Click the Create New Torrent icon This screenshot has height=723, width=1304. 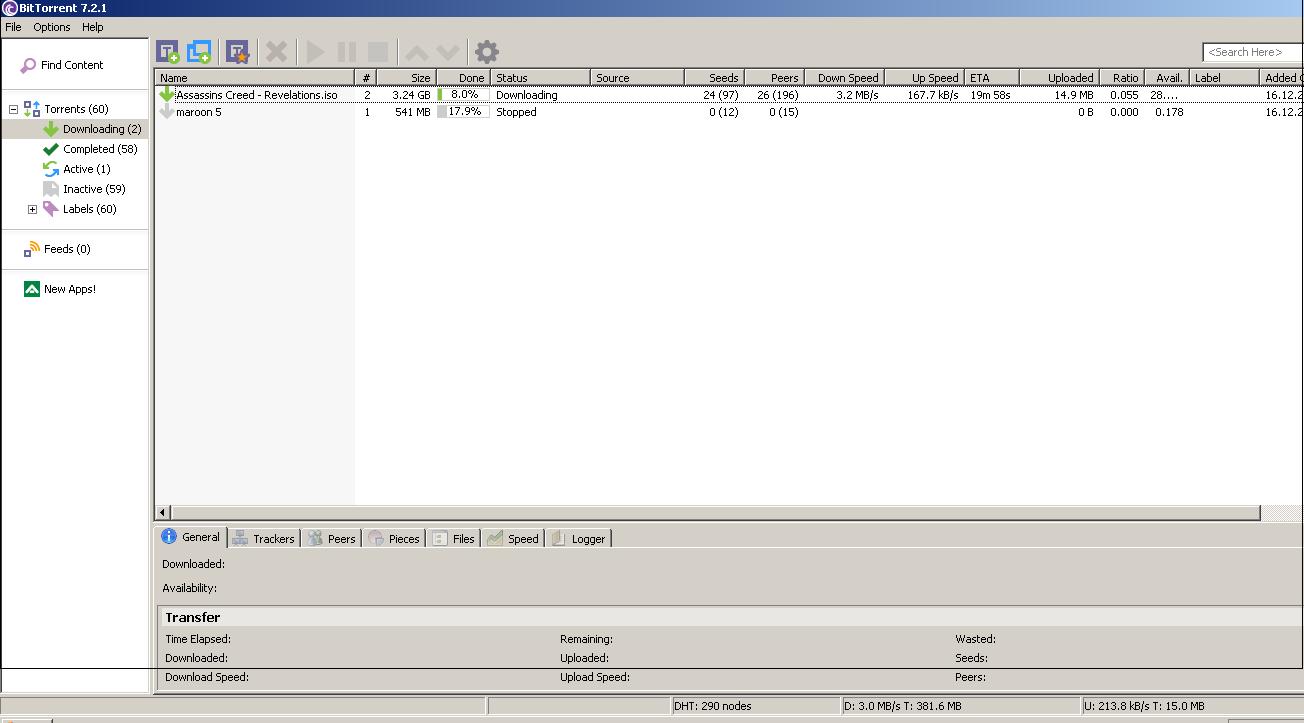[x=237, y=52]
